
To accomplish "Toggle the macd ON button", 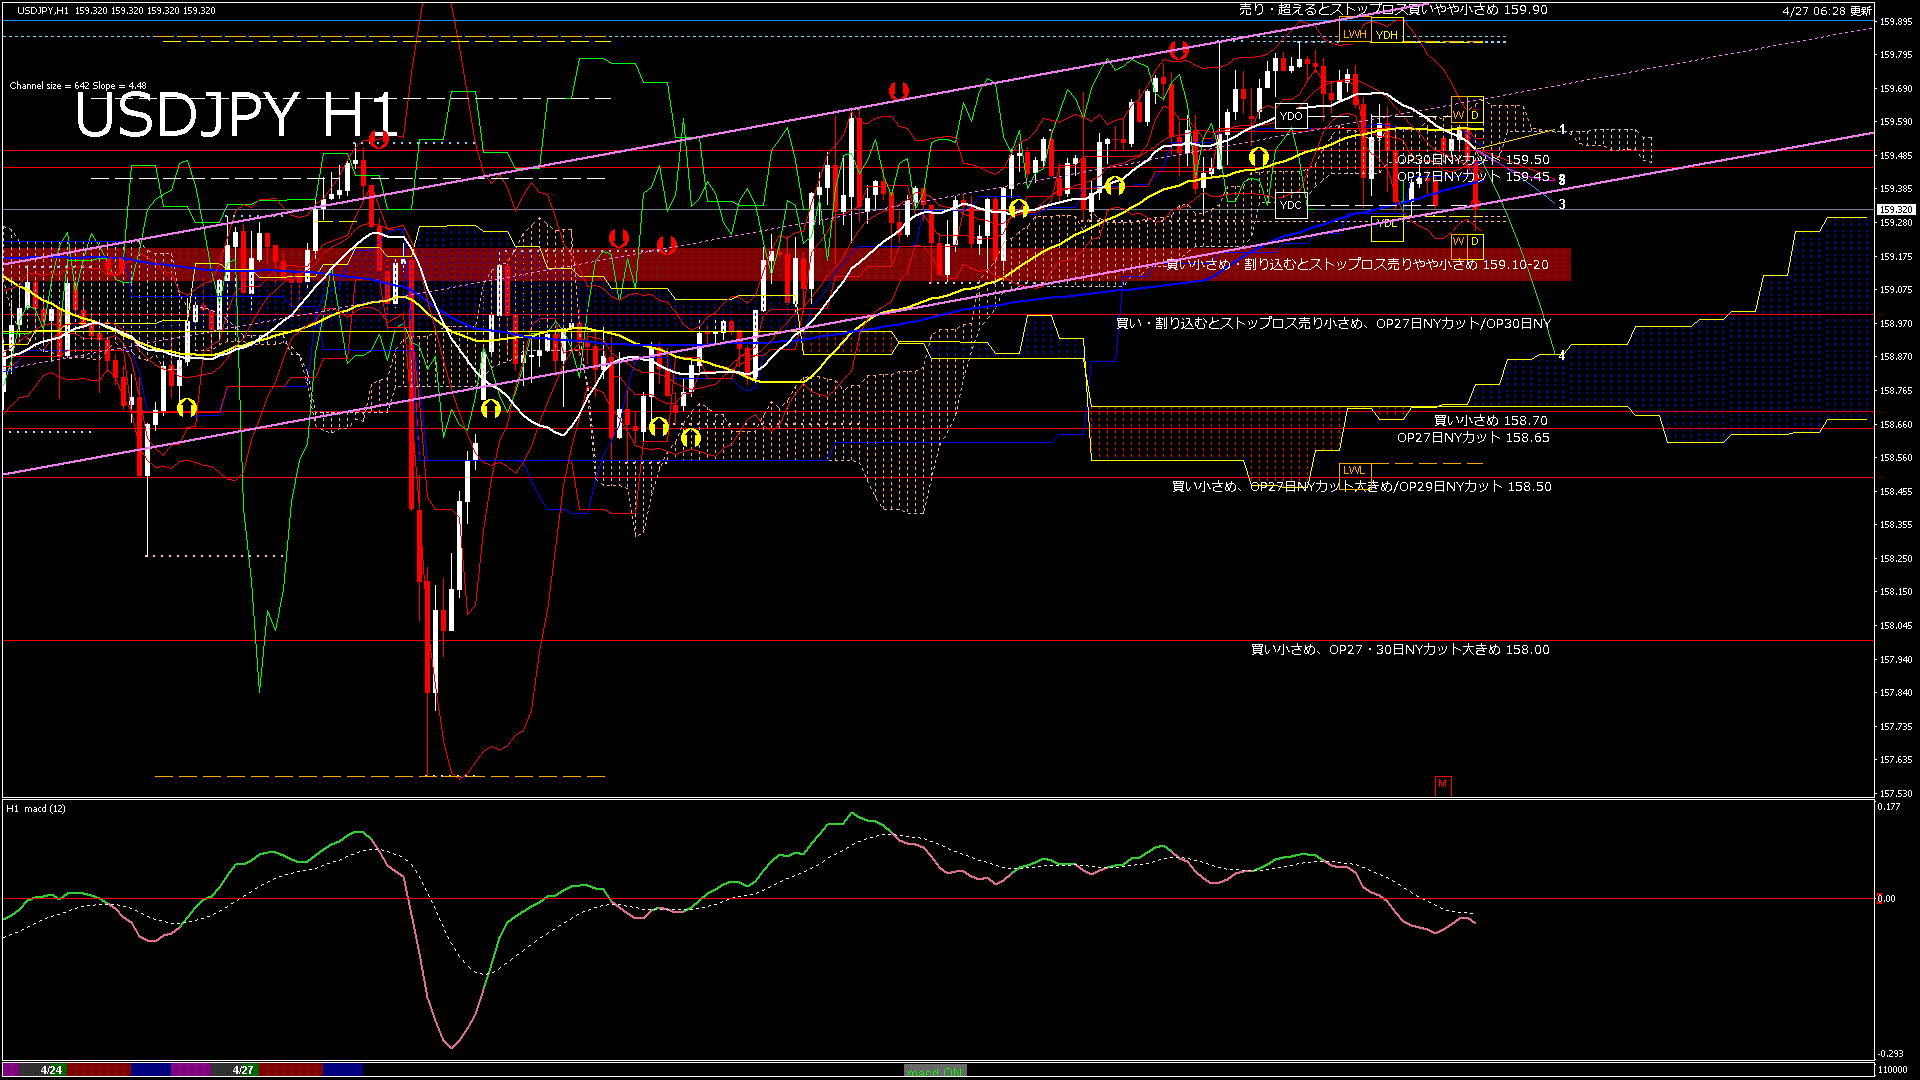I will tap(935, 1071).
